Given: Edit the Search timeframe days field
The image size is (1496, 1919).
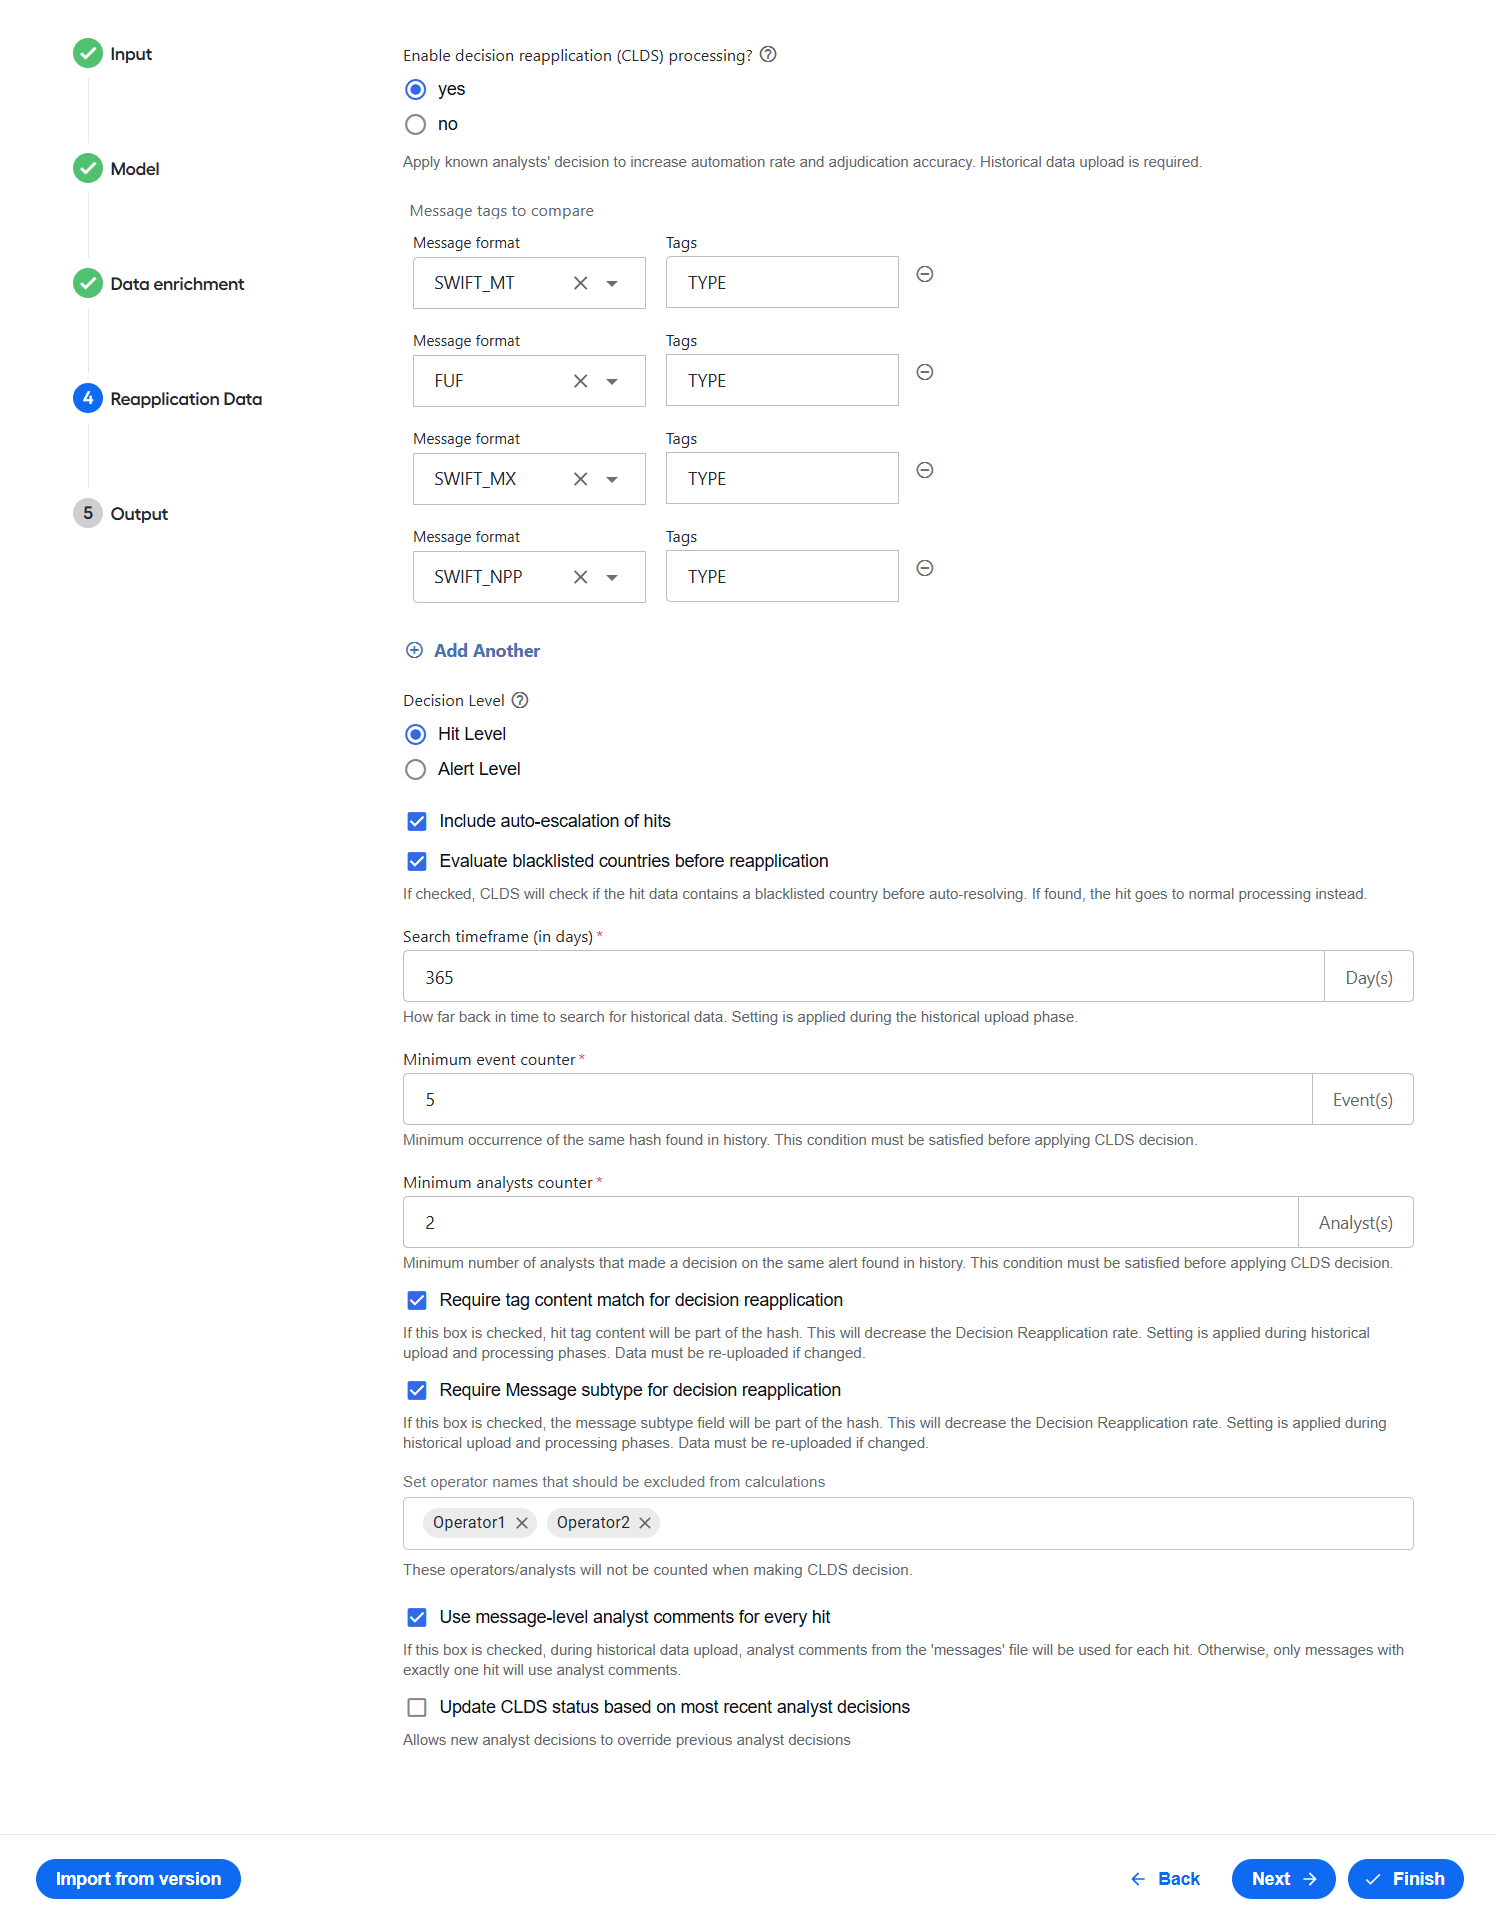Looking at the screenshot, I should tap(864, 977).
